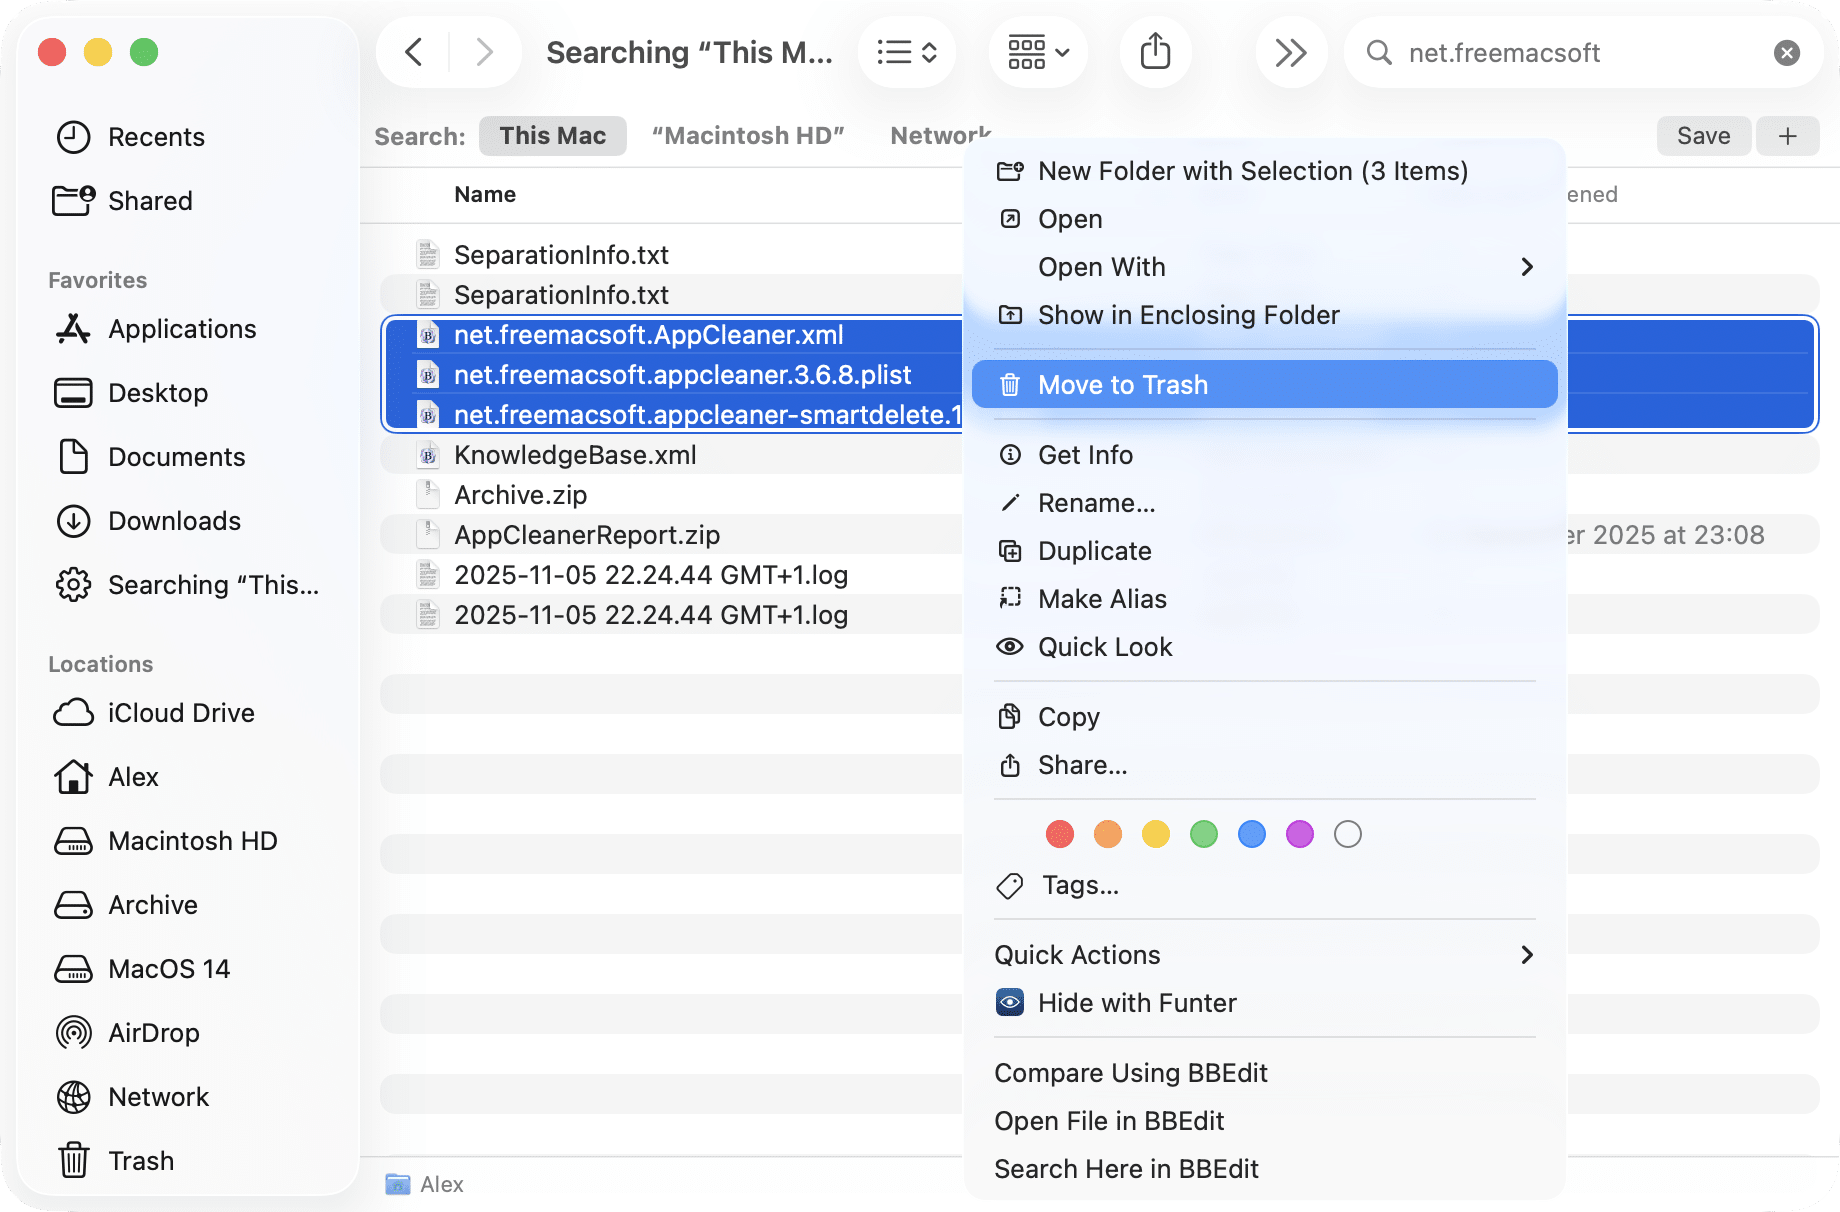Choose Show in Enclosing Folder

click(1264, 315)
